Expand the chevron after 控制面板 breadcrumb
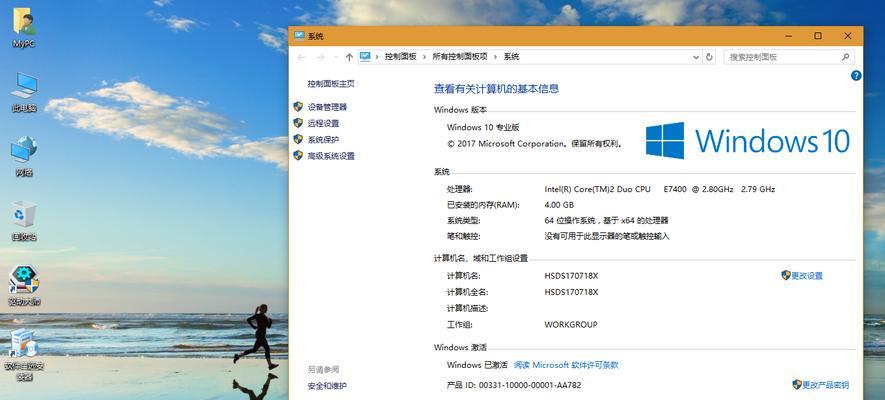The image size is (885, 400). [424, 57]
